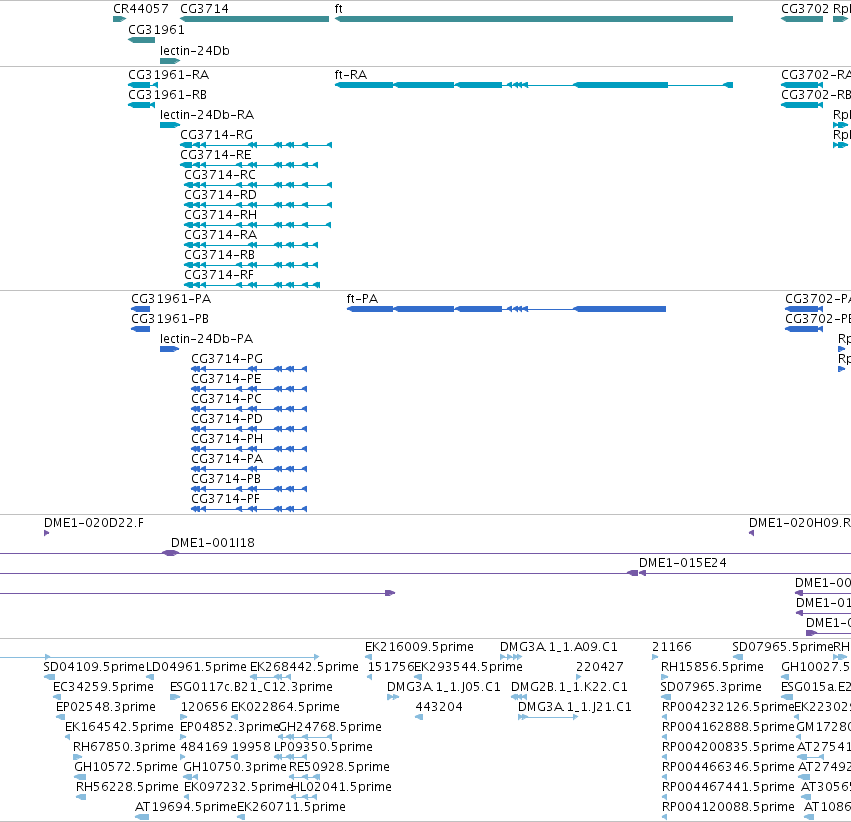Select the SD04109.5prime EST label

pyautogui.click(x=94, y=667)
